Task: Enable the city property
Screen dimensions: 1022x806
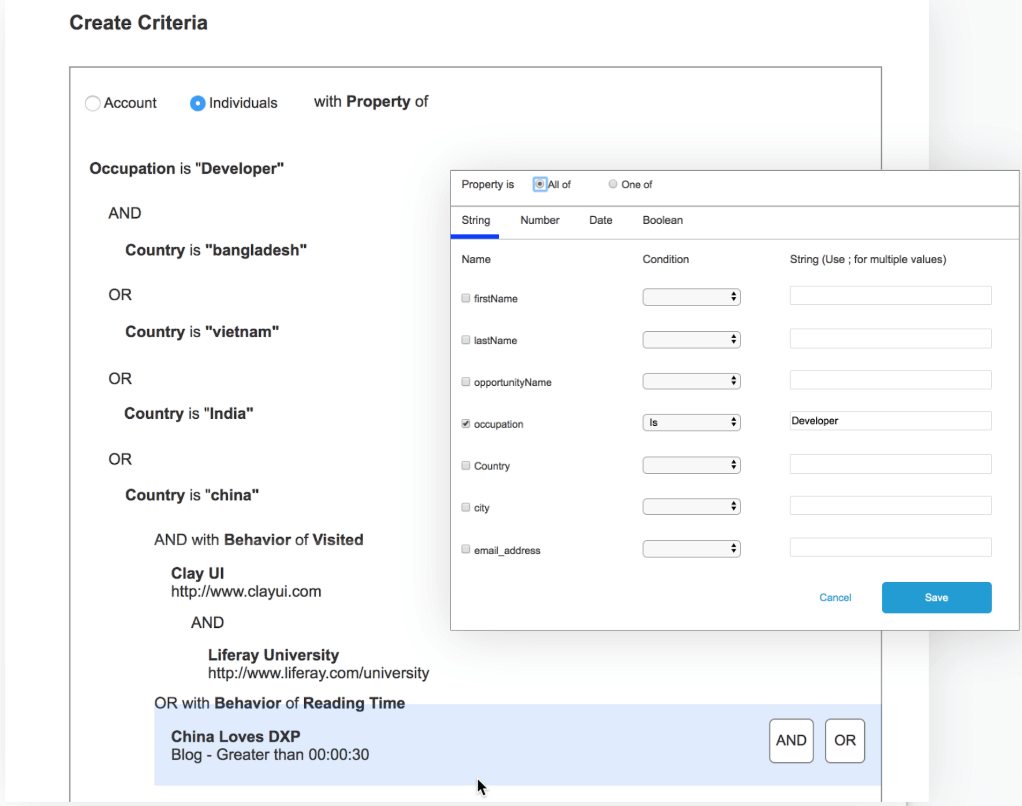Action: pos(465,507)
